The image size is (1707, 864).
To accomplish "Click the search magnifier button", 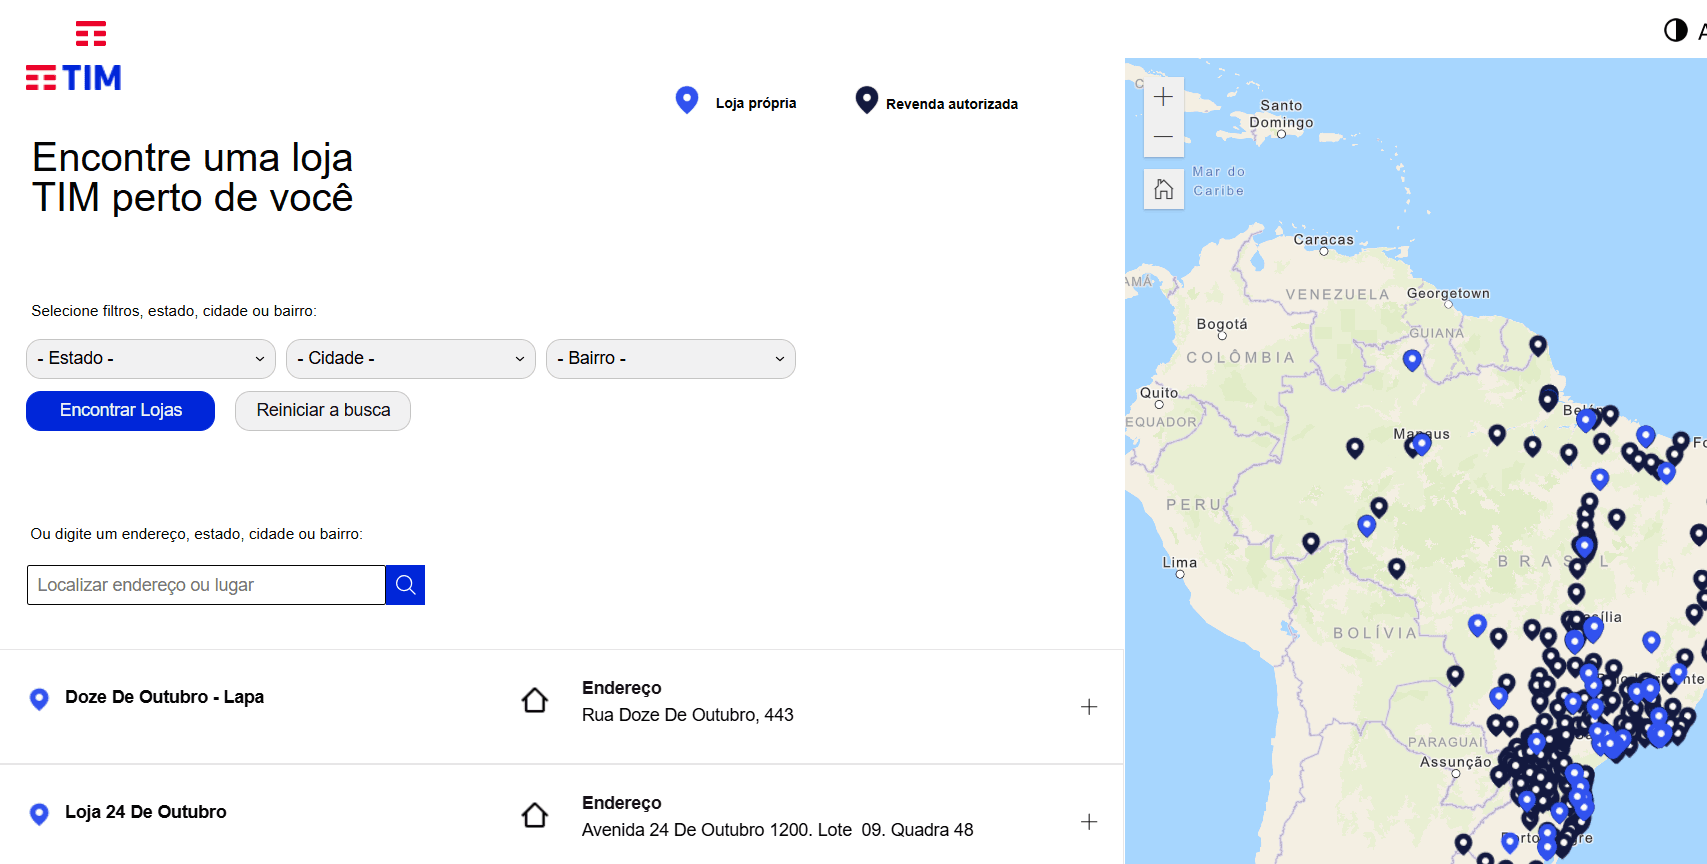I will pyautogui.click(x=405, y=585).
